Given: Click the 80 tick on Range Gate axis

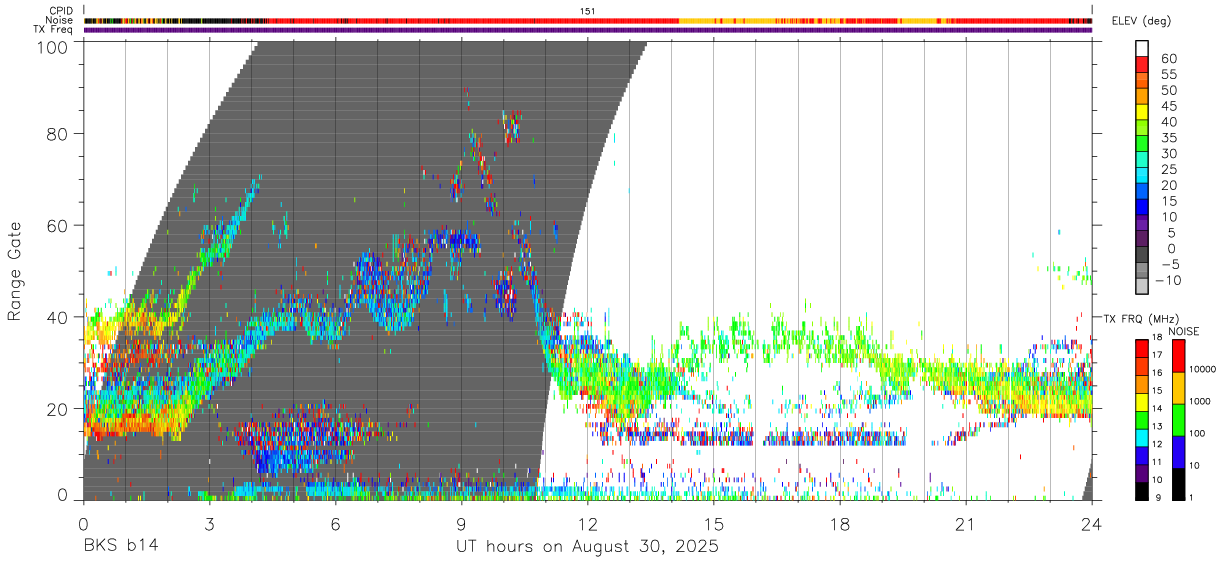Looking at the screenshot, I should [57, 133].
